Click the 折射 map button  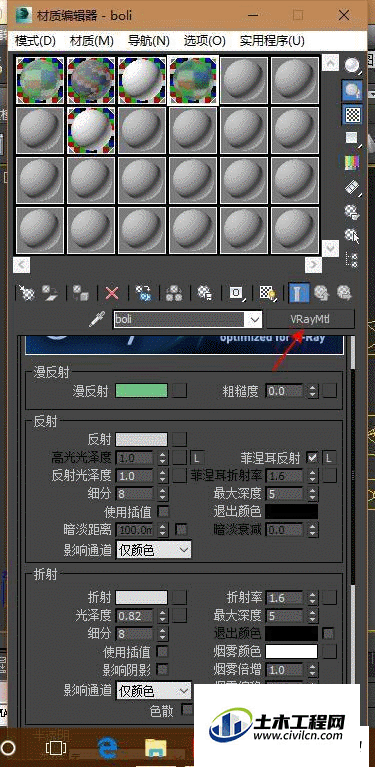[180, 597]
